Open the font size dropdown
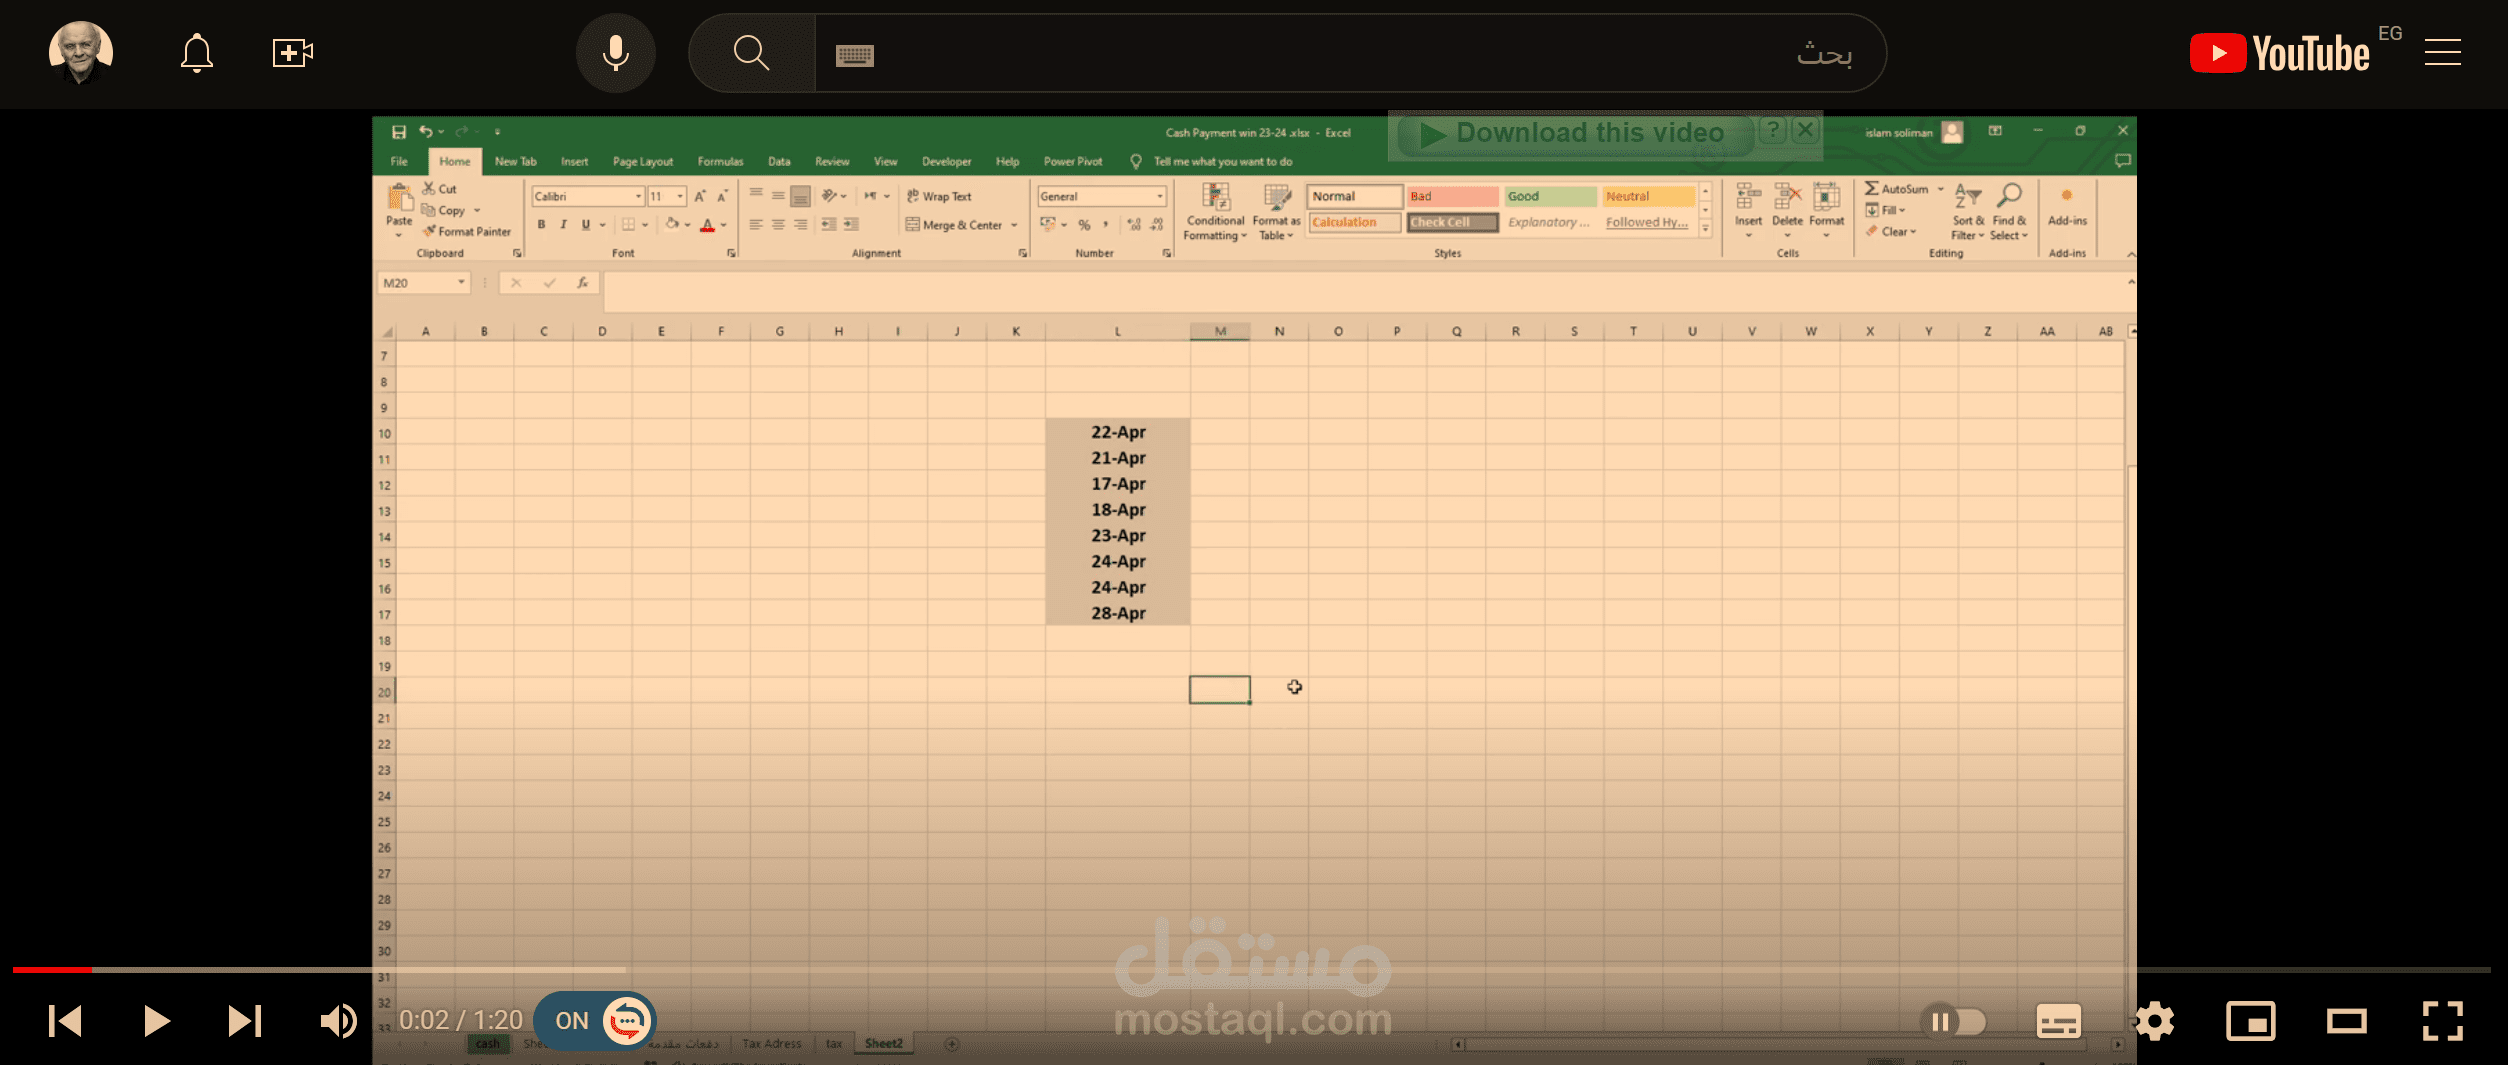The height and width of the screenshot is (1065, 2508). coord(680,196)
